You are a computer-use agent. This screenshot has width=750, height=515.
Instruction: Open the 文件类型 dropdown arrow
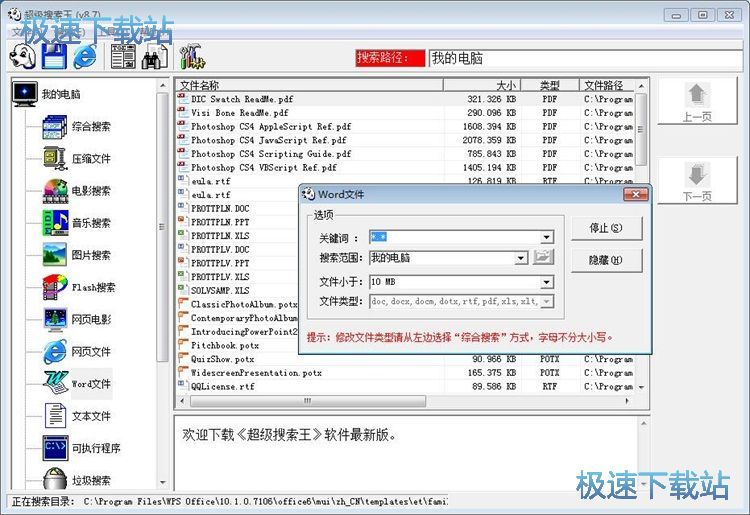pos(547,301)
